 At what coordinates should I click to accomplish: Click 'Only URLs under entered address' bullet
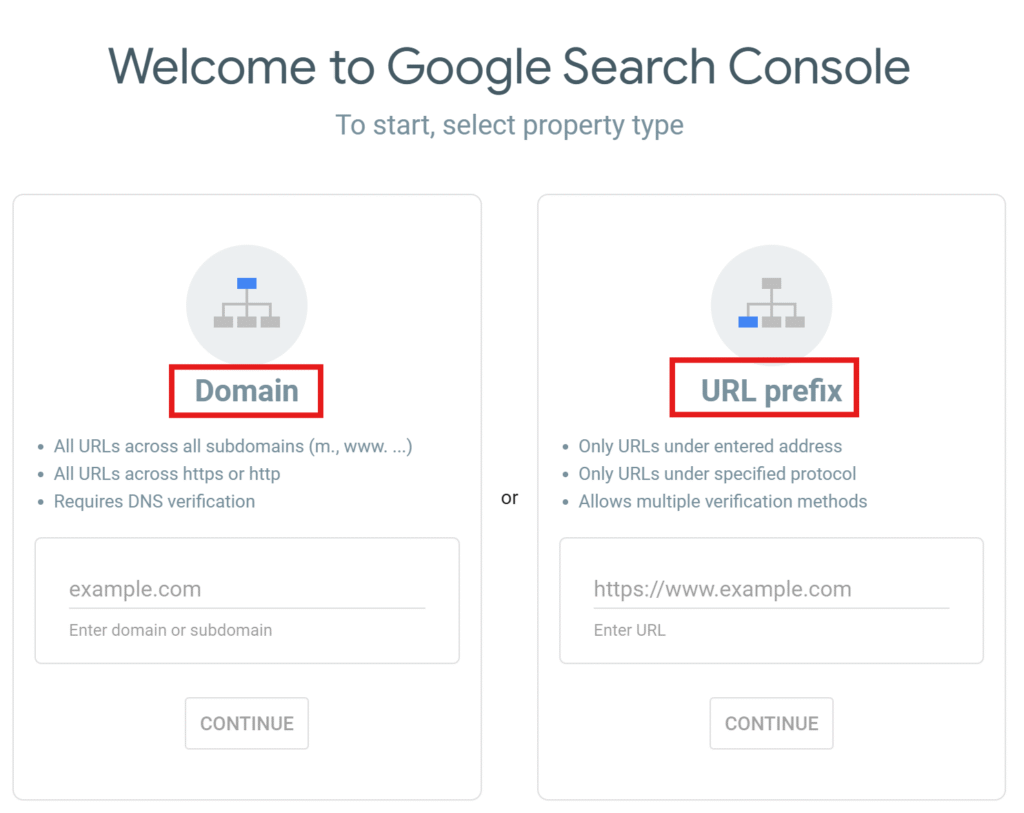(710, 446)
